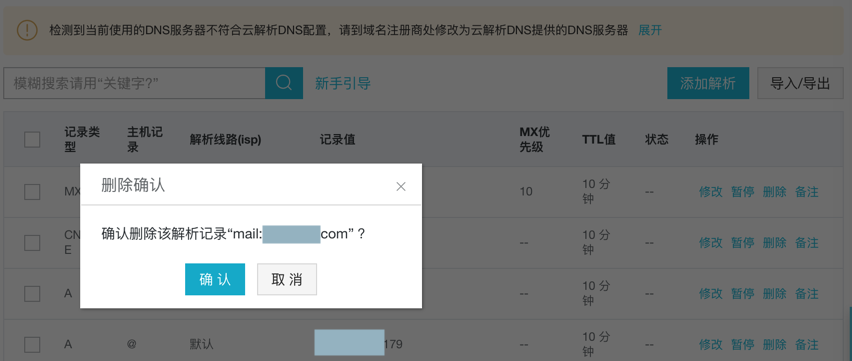Expand the DNS warning via 展开
Viewport: 852px width, 361px height.
[650, 30]
